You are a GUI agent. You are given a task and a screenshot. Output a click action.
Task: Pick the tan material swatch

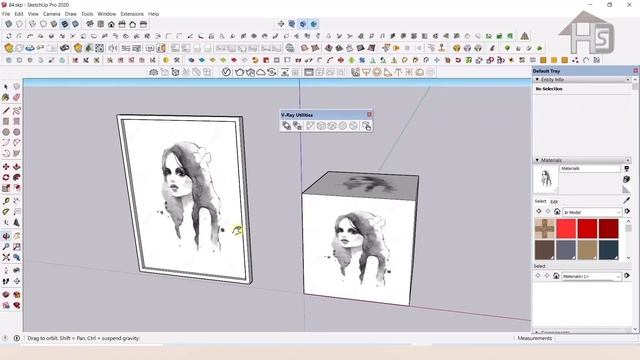point(587,249)
